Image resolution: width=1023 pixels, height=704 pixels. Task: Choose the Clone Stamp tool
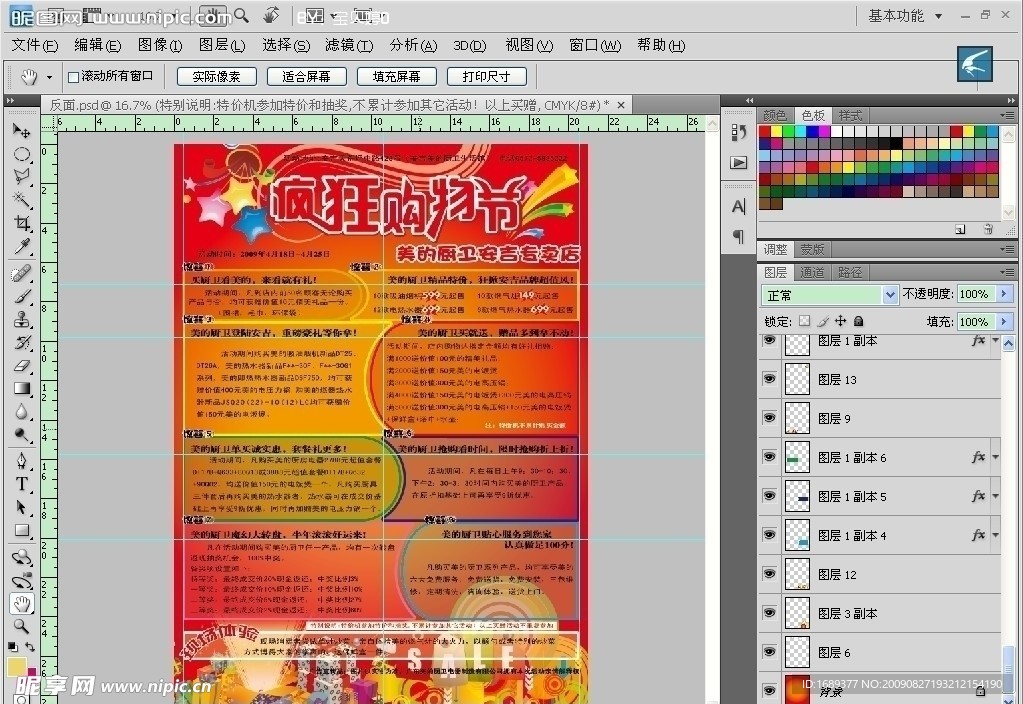click(22, 319)
